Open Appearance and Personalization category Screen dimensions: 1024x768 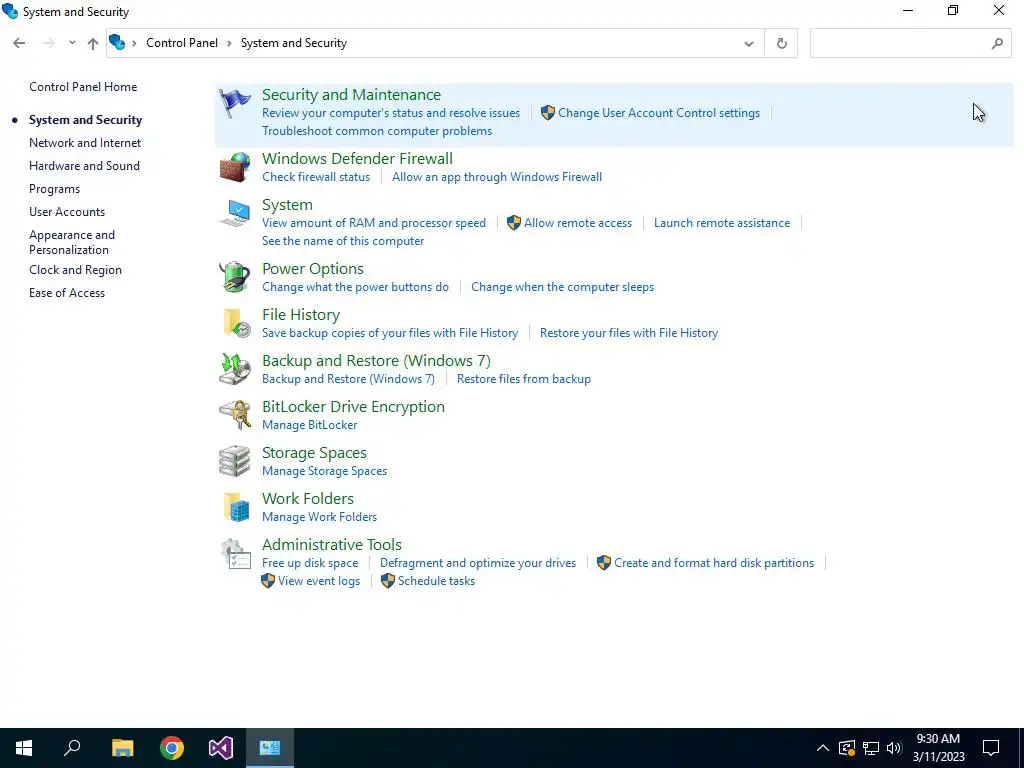point(72,242)
